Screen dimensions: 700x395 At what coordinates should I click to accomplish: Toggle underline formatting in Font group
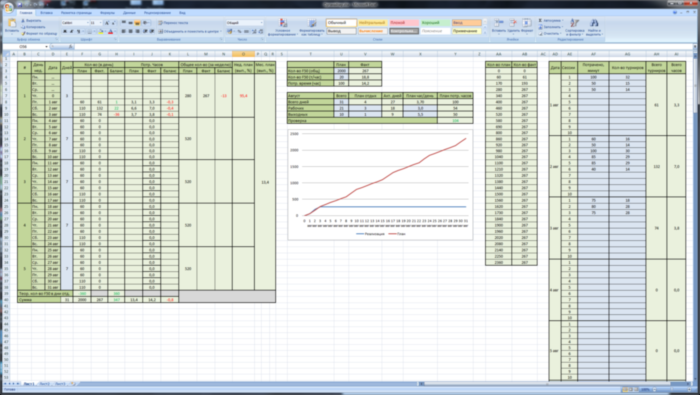click(x=79, y=32)
